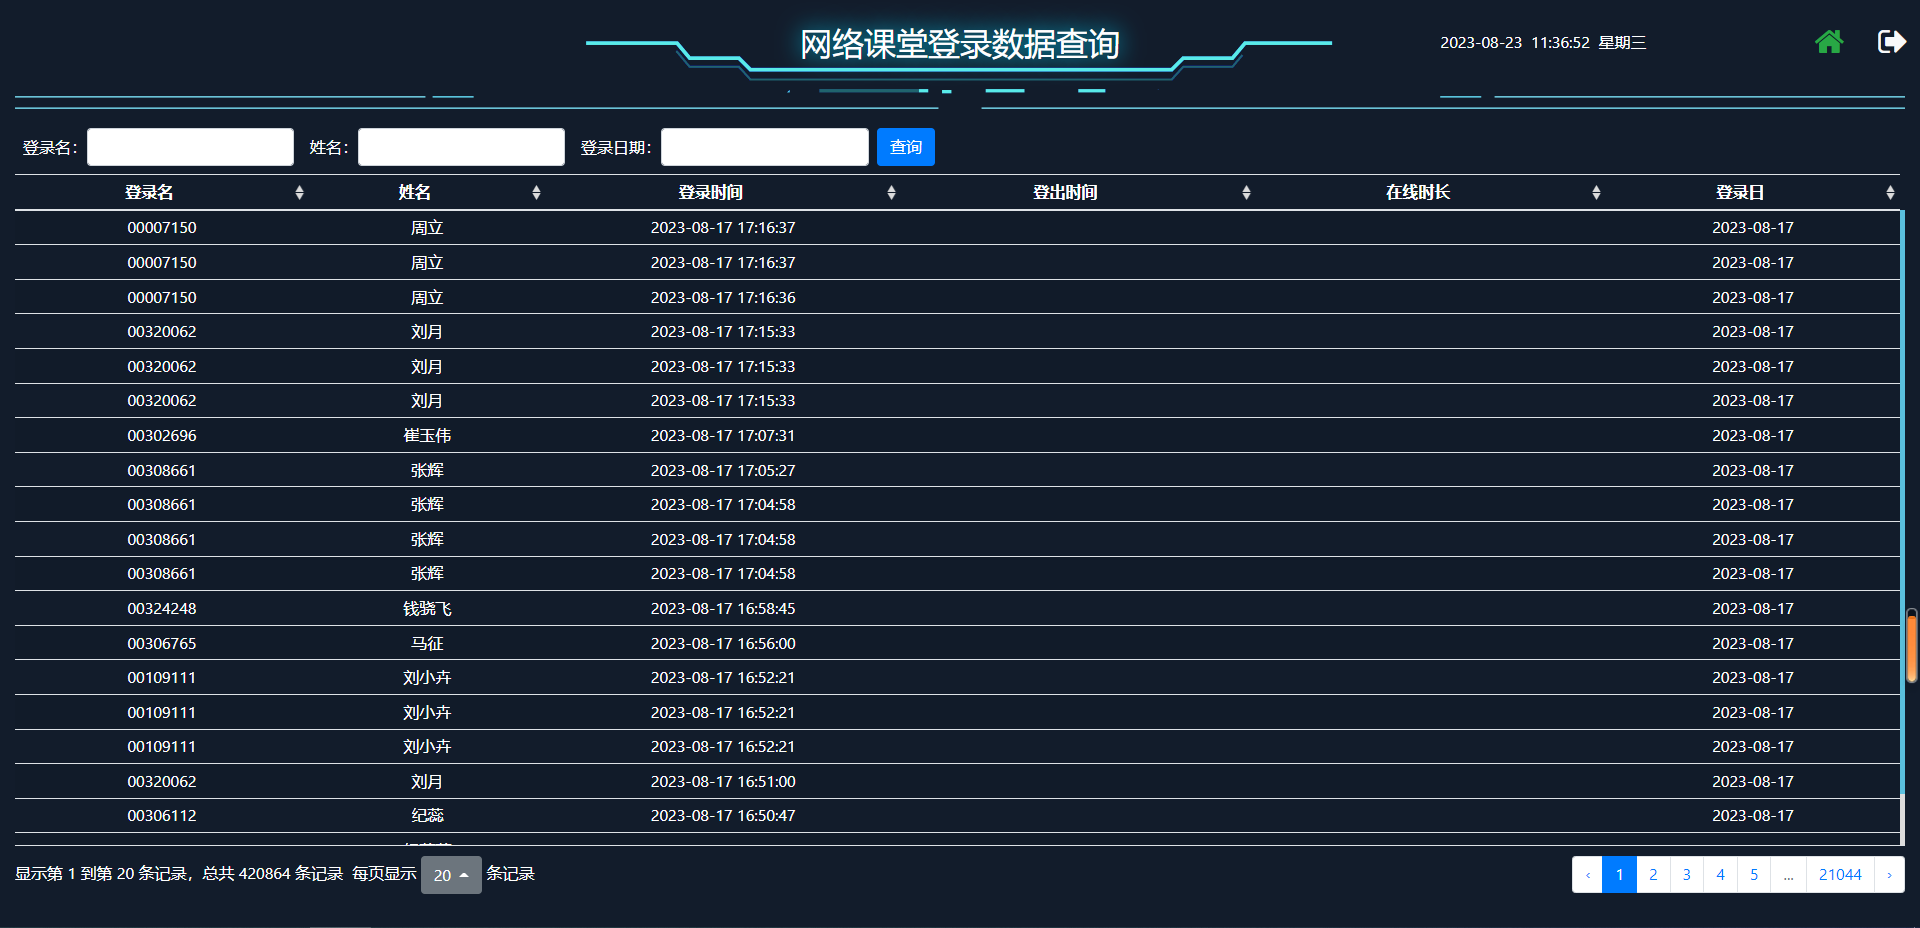This screenshot has width=1920, height=928.
Task: Go to page 2
Action: pyautogui.click(x=1653, y=875)
